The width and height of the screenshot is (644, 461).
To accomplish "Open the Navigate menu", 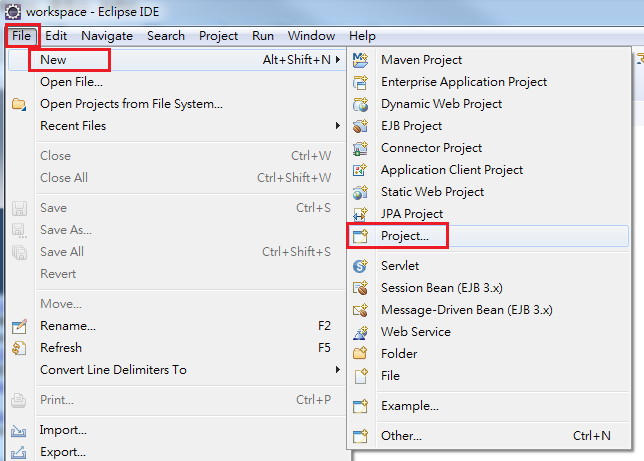I will (x=107, y=35).
